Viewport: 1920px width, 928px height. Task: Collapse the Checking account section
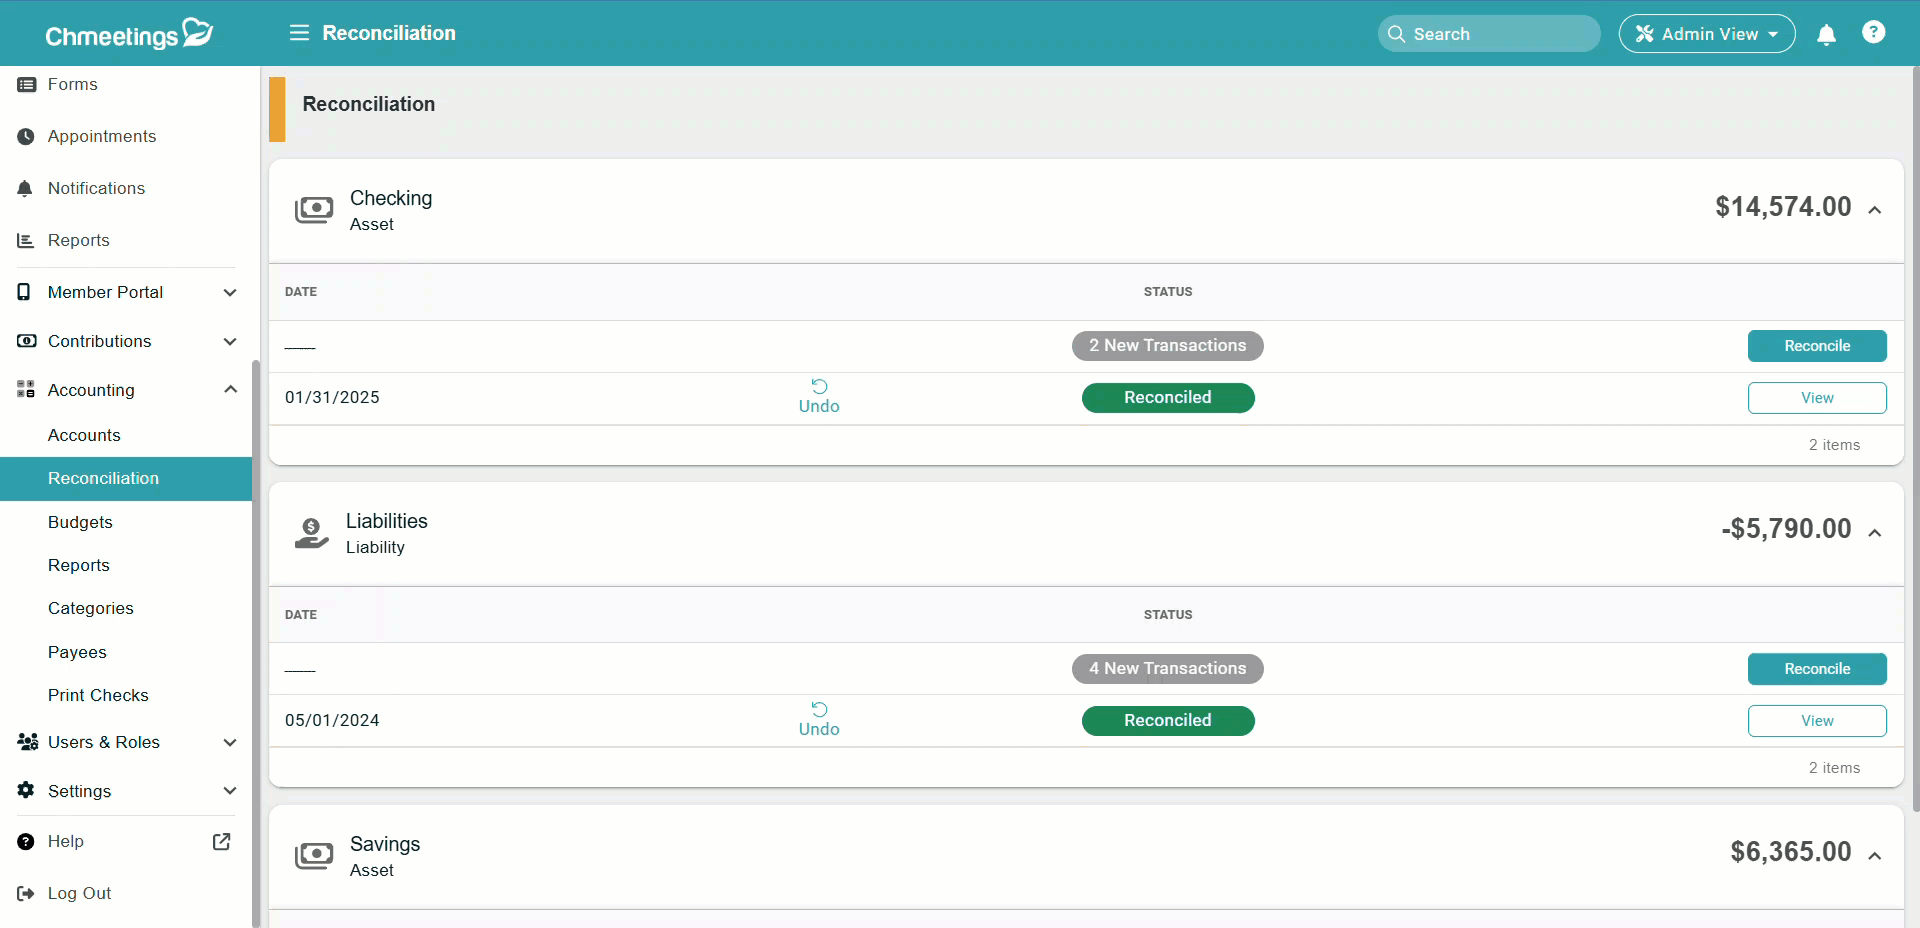tap(1875, 210)
